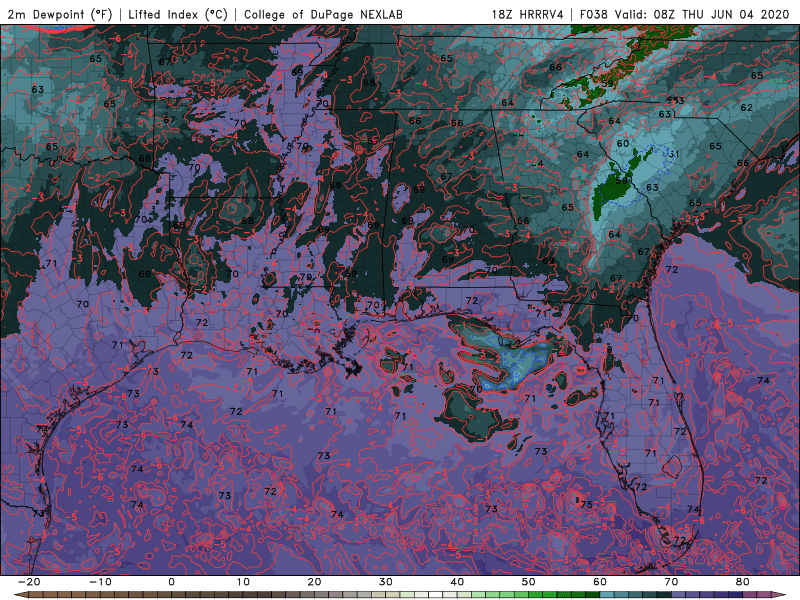
Task: Click the 'Lifted Index (°C)' header label
Action: pyautogui.click(x=178, y=14)
